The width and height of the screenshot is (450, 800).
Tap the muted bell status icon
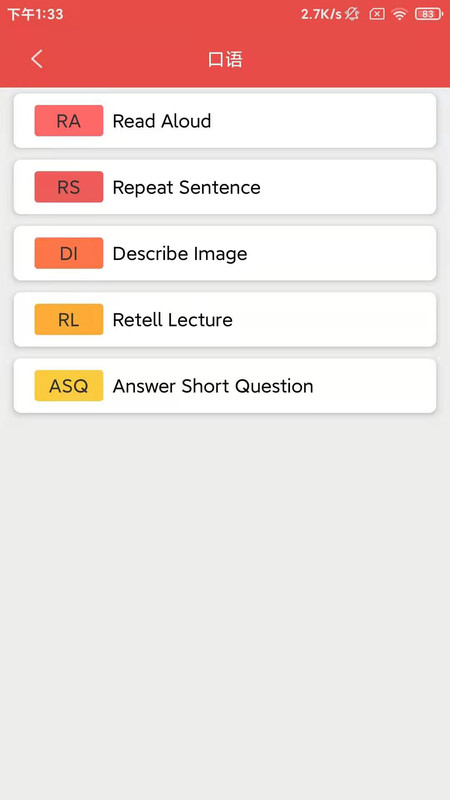352,14
